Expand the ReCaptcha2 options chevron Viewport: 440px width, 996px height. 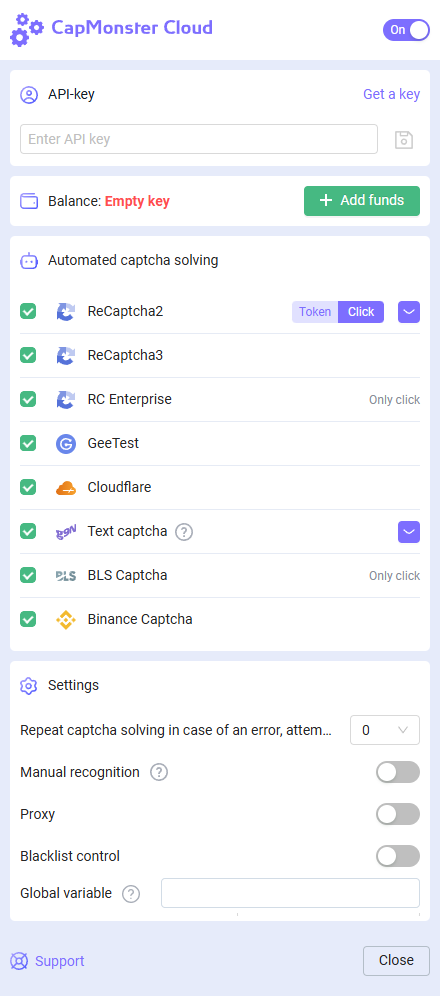coord(409,312)
